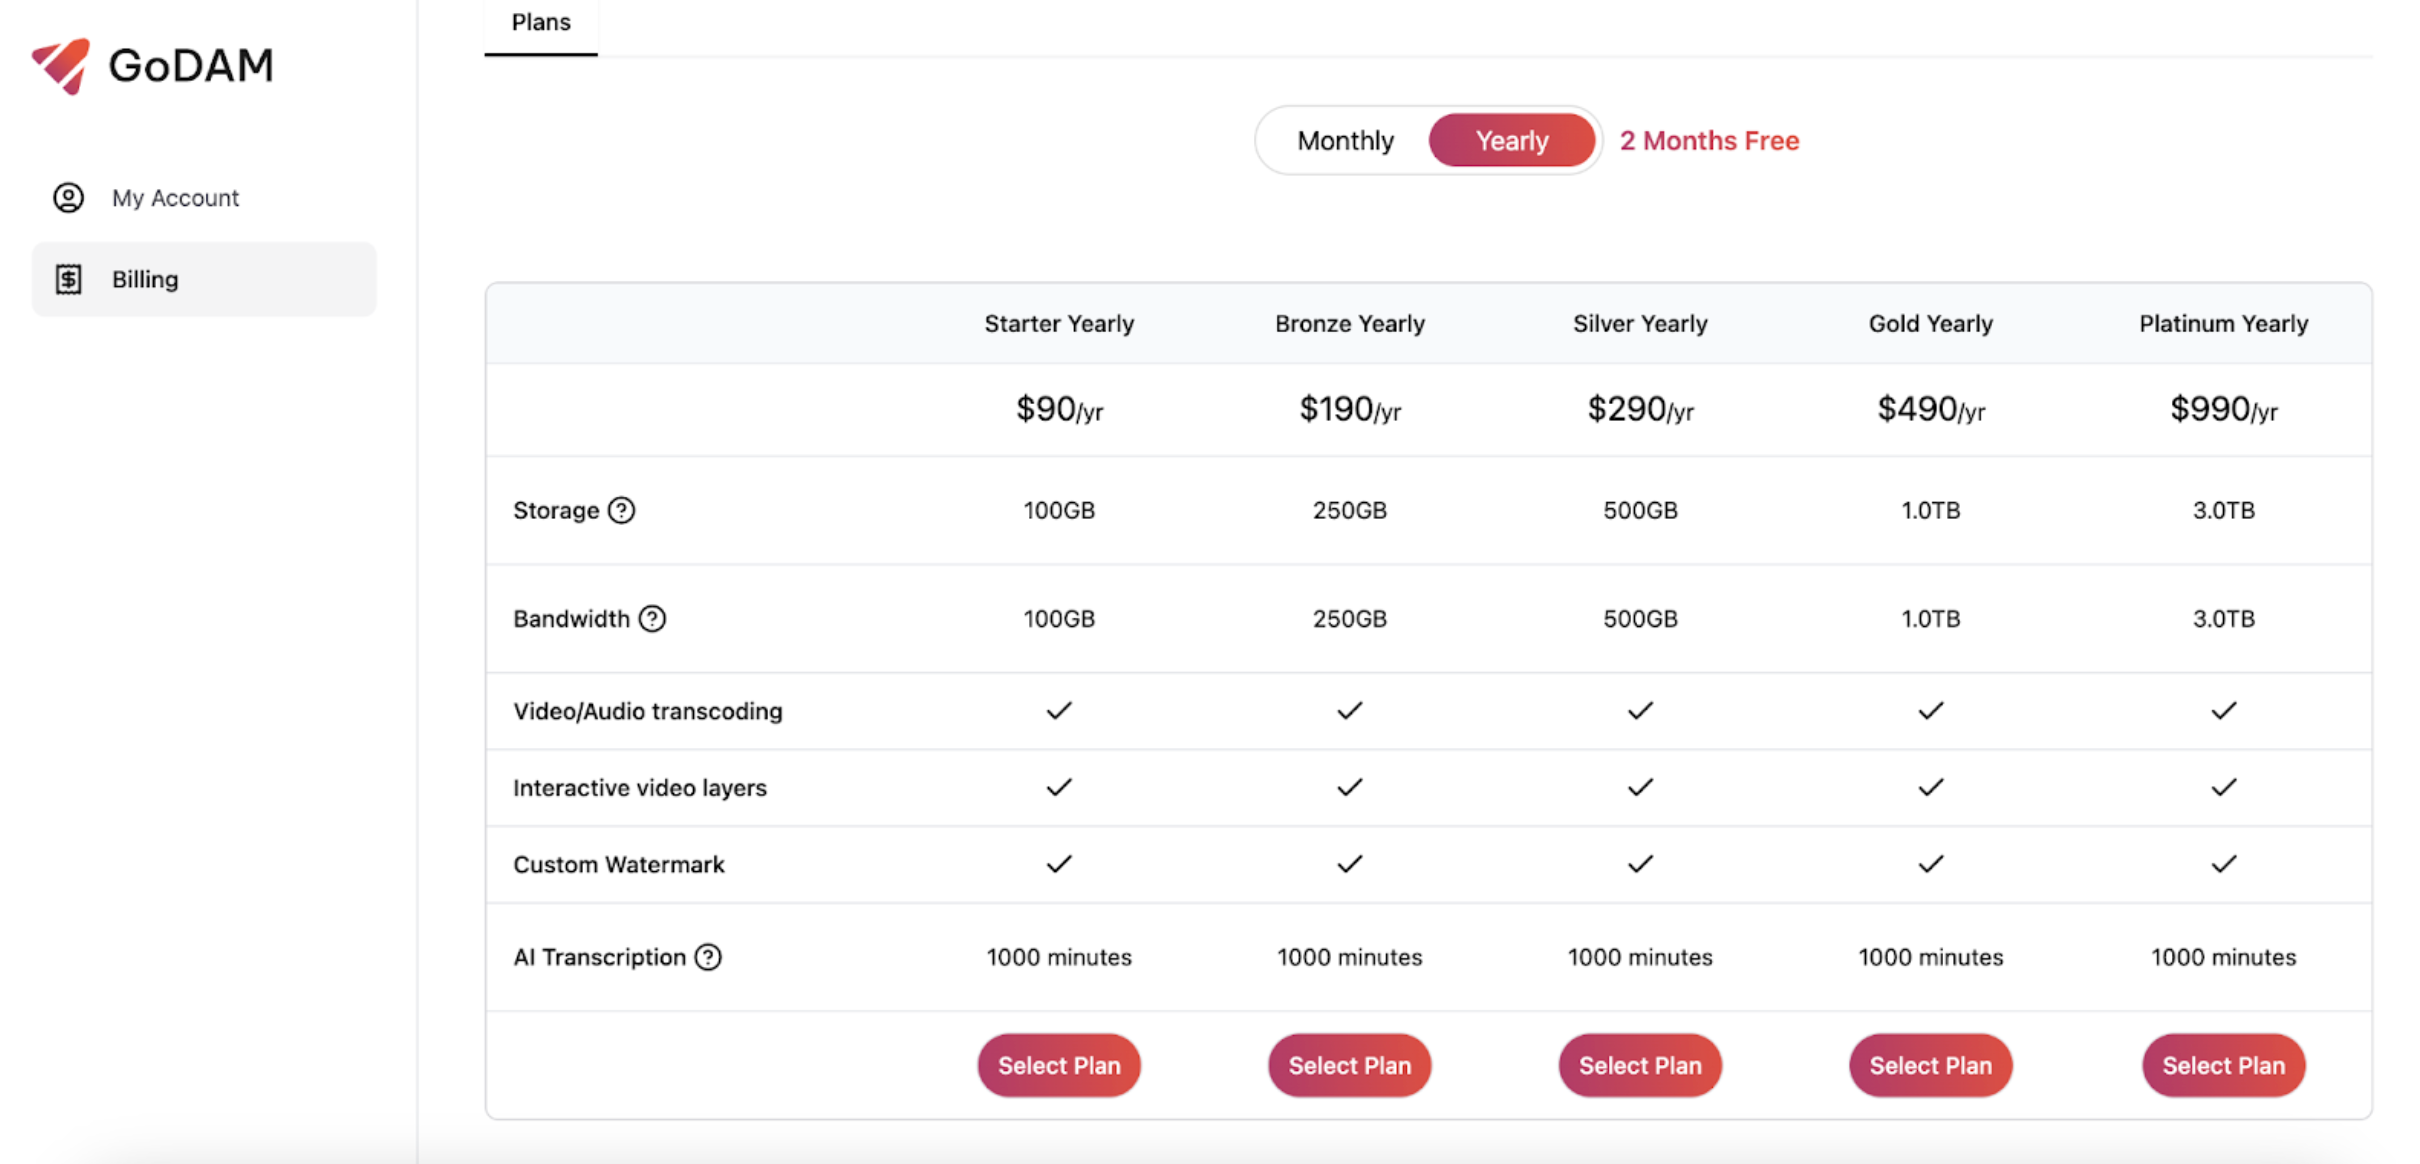Select Plan for Gold Yearly
2420x1164 pixels.
pos(1930,1065)
